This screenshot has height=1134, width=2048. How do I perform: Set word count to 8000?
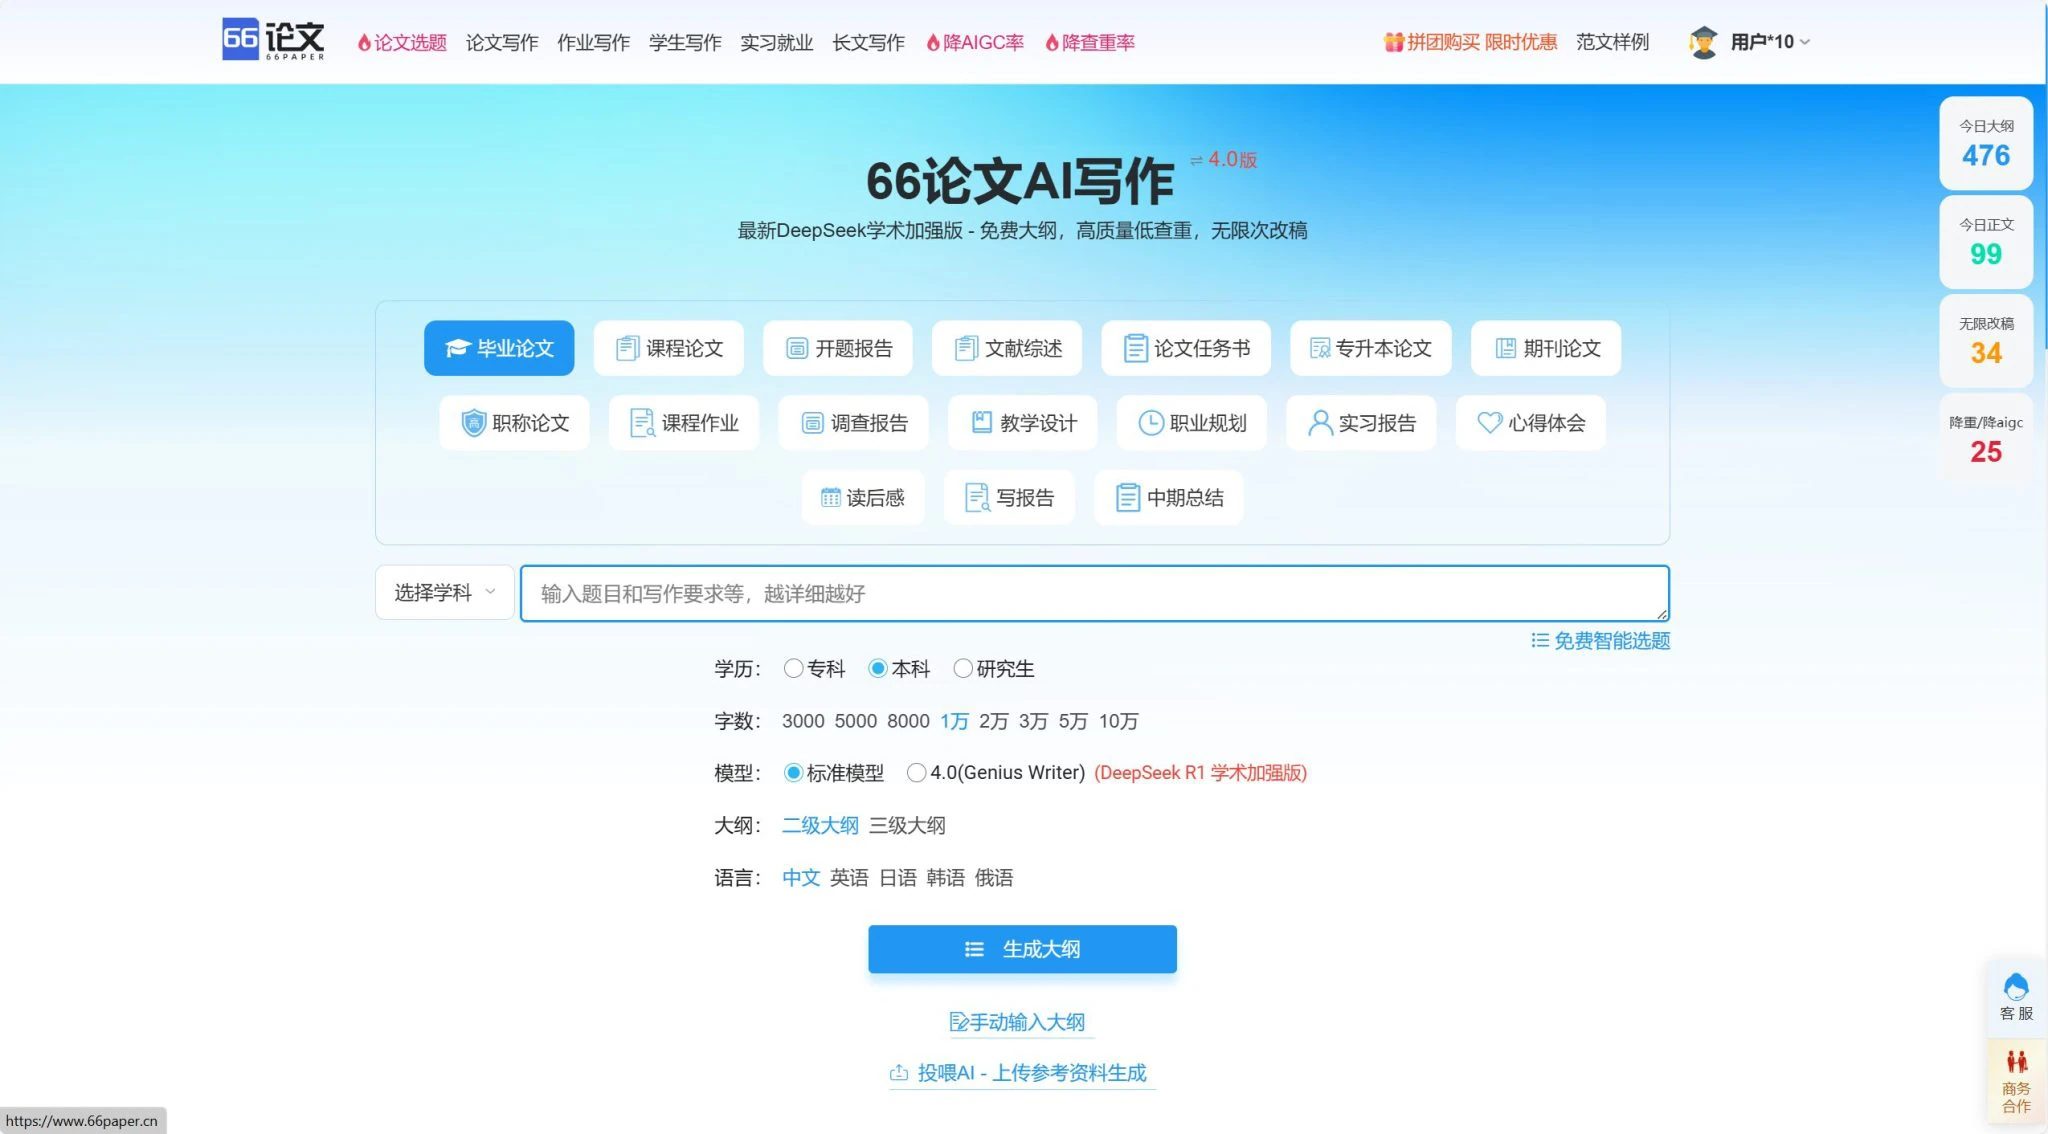(908, 721)
